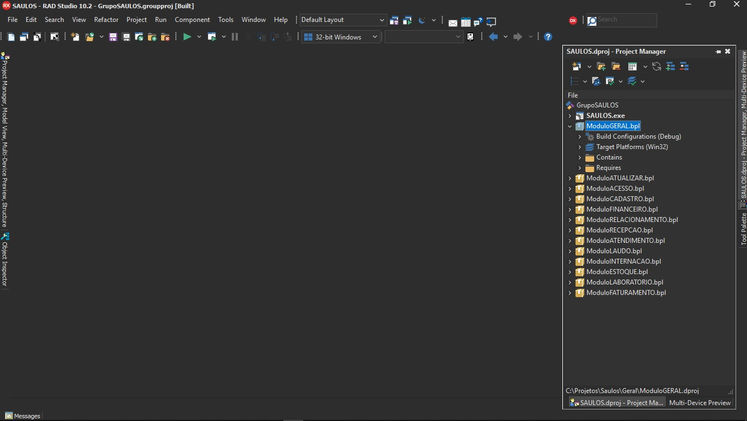Select ModuloESTOQUE.bpl in project tree

(617, 272)
